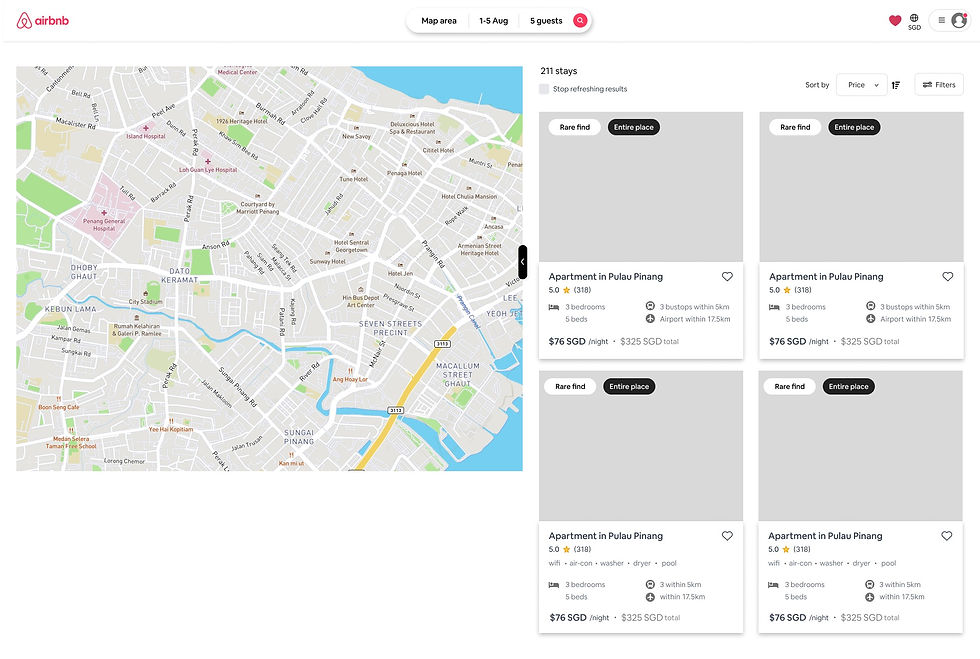980x659 pixels.
Task: Click the Entire place badge on bottom-left listing
Action: (629, 386)
